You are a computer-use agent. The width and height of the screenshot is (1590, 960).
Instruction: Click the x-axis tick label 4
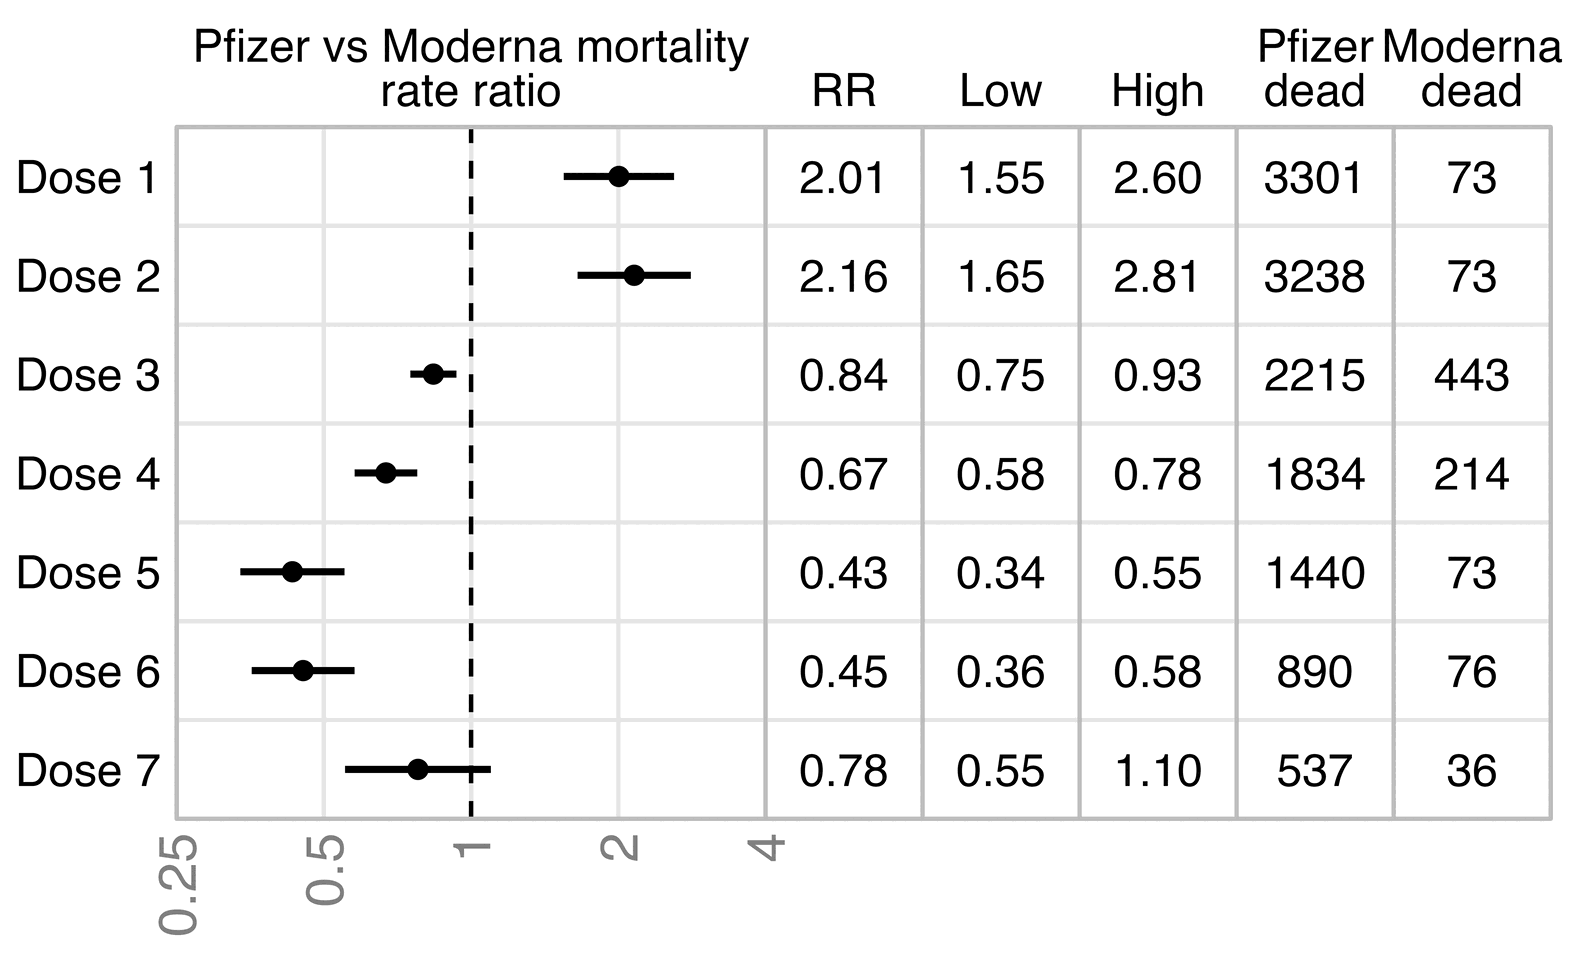point(767,848)
